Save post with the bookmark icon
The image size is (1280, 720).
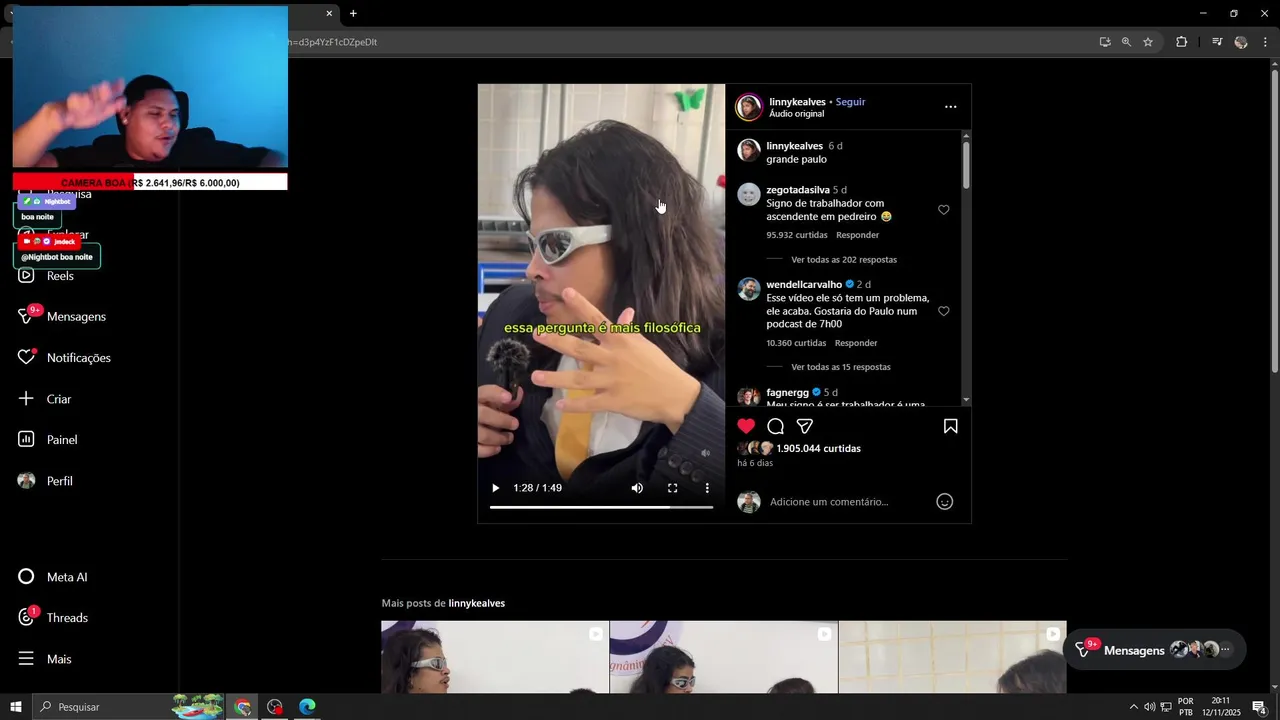950,426
